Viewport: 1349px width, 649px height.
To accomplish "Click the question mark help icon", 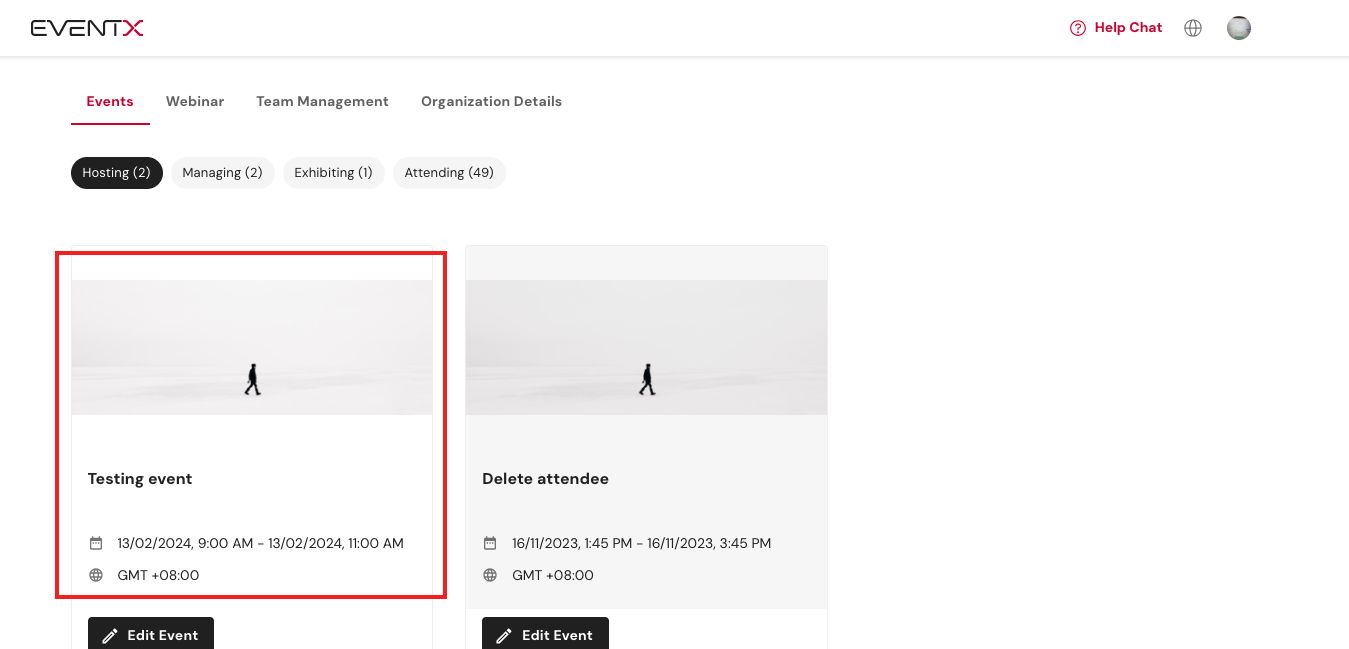I will [x=1078, y=28].
